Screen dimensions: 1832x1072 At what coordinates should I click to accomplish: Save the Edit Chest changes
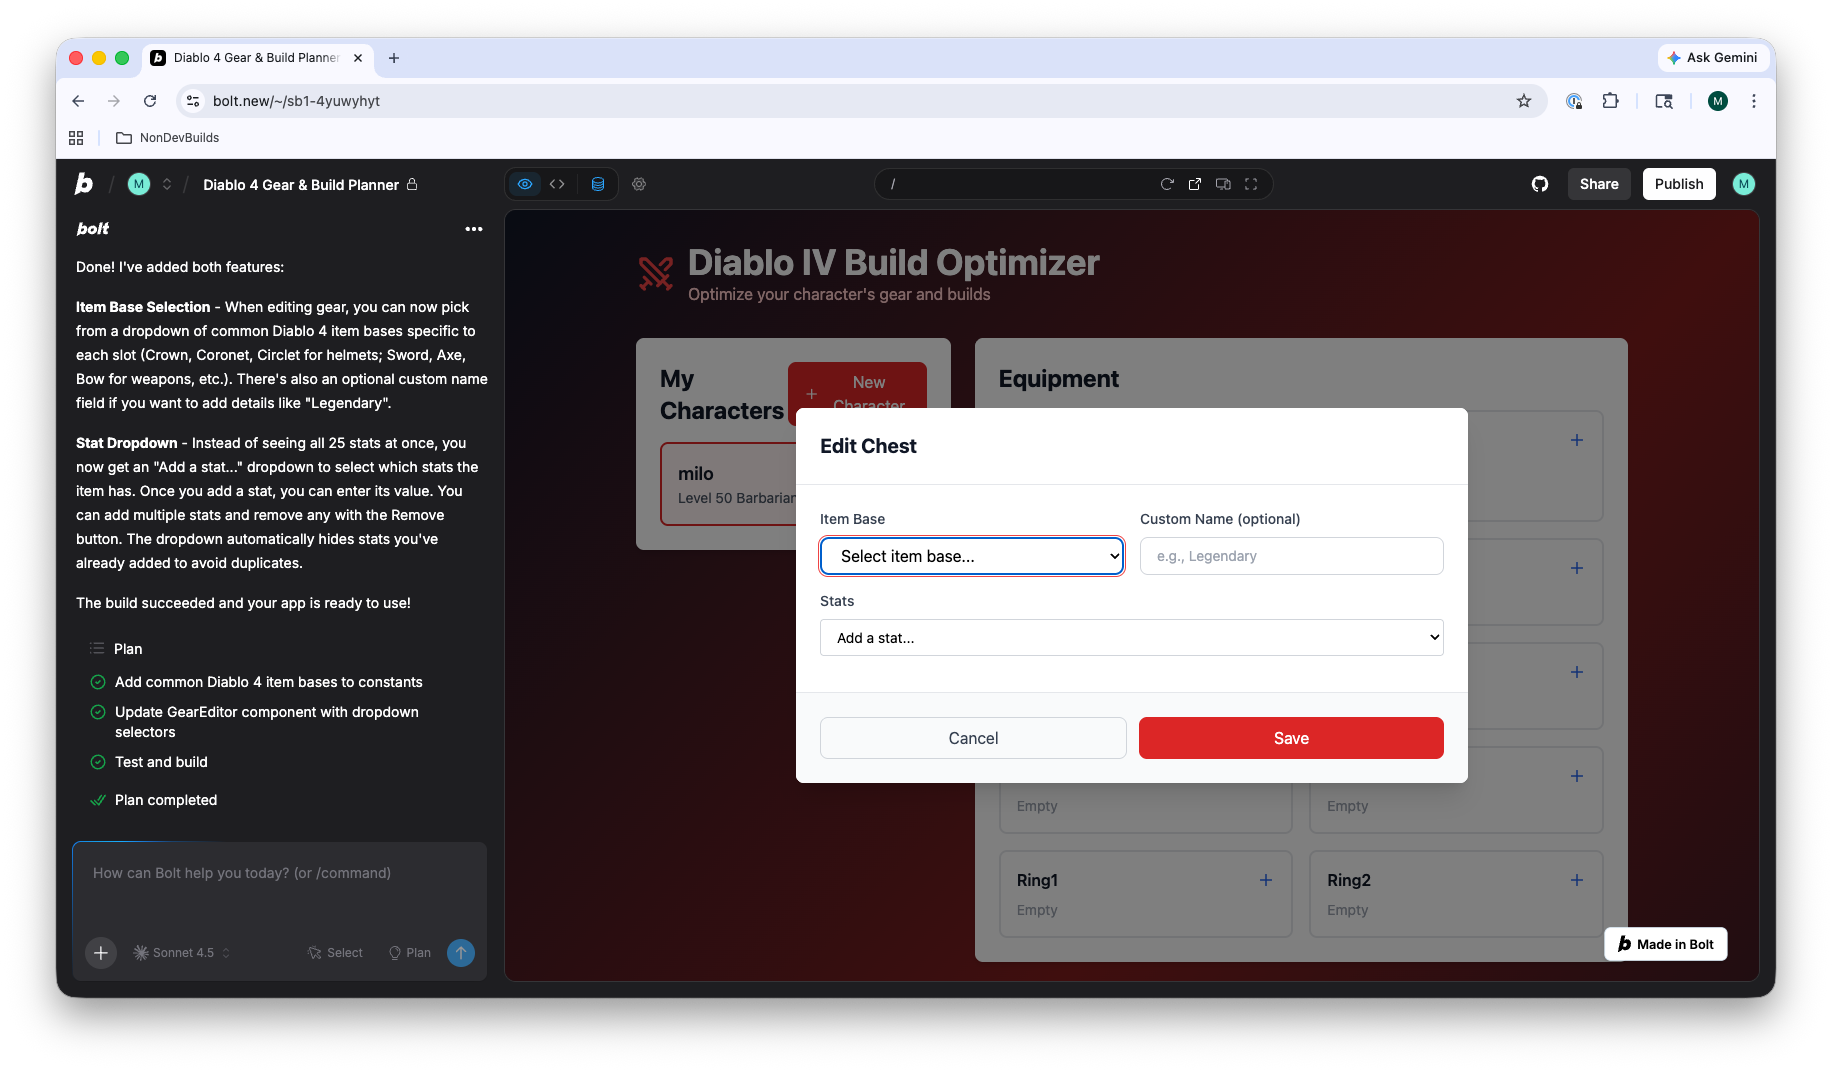coord(1290,738)
